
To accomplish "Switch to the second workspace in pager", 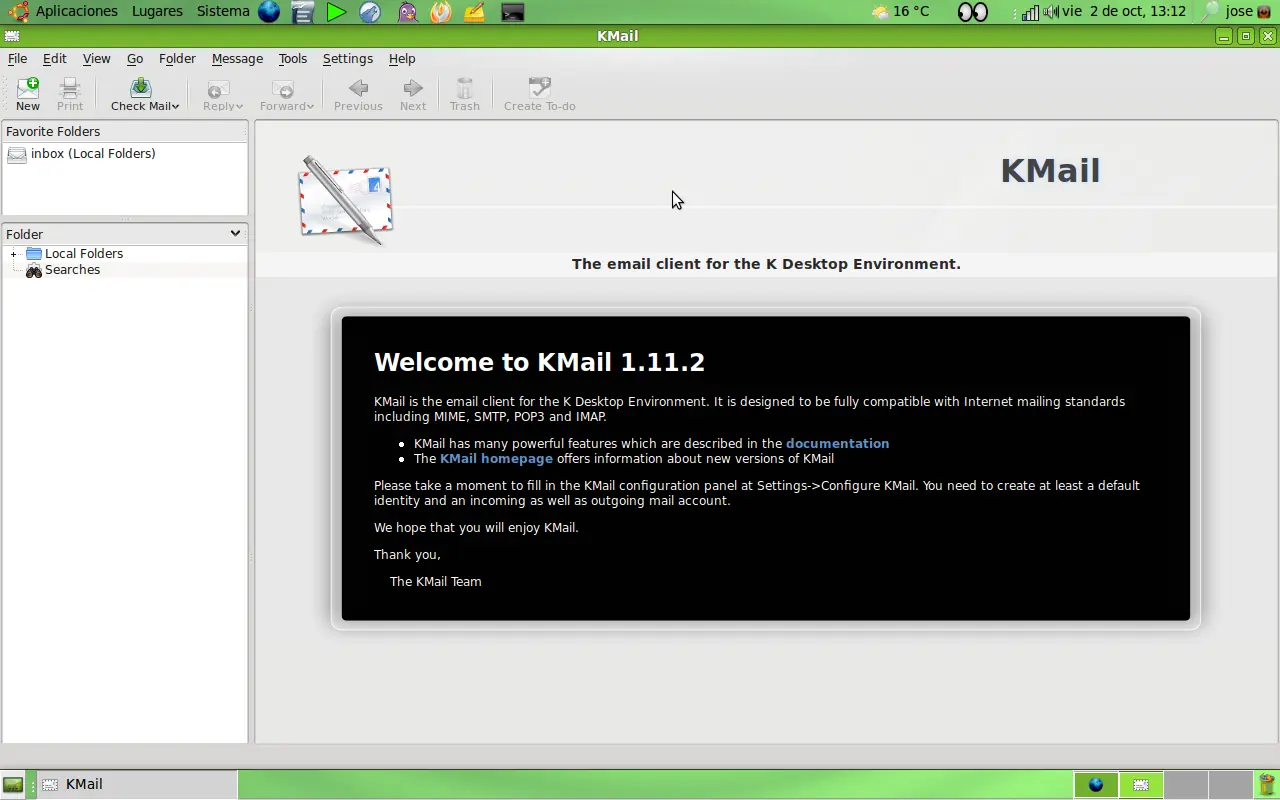I will click(x=1141, y=785).
